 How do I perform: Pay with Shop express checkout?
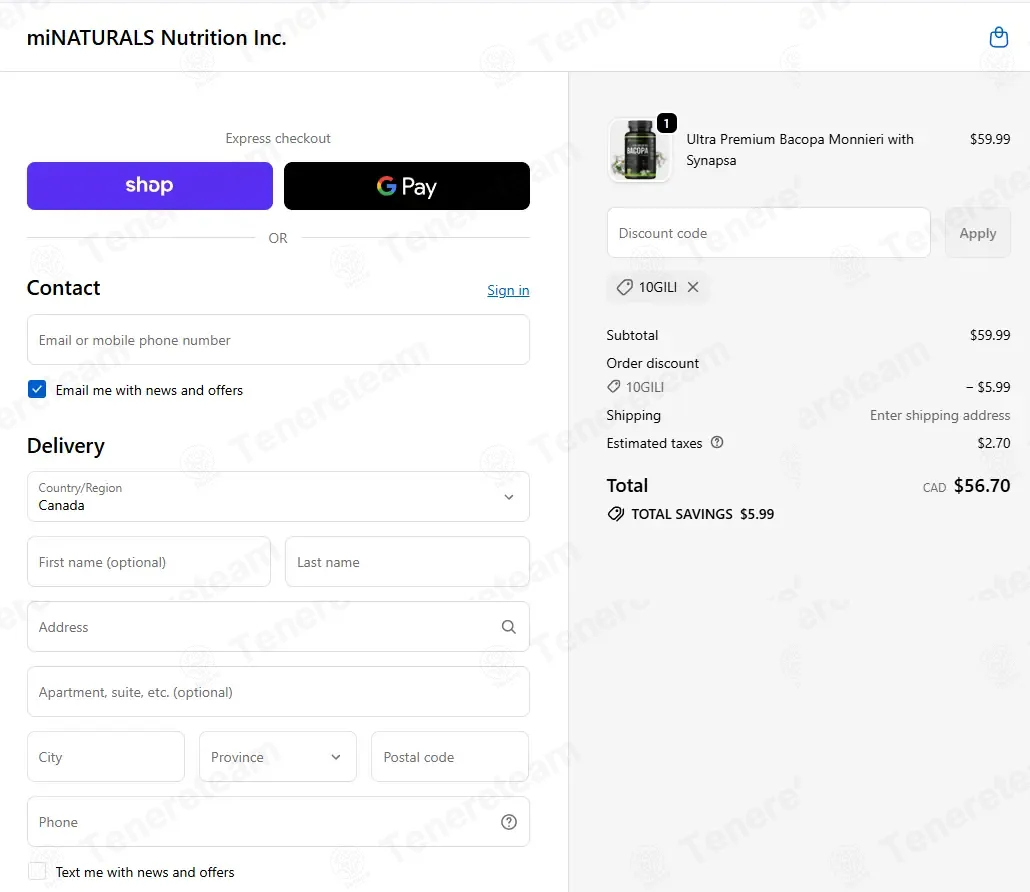coord(150,186)
